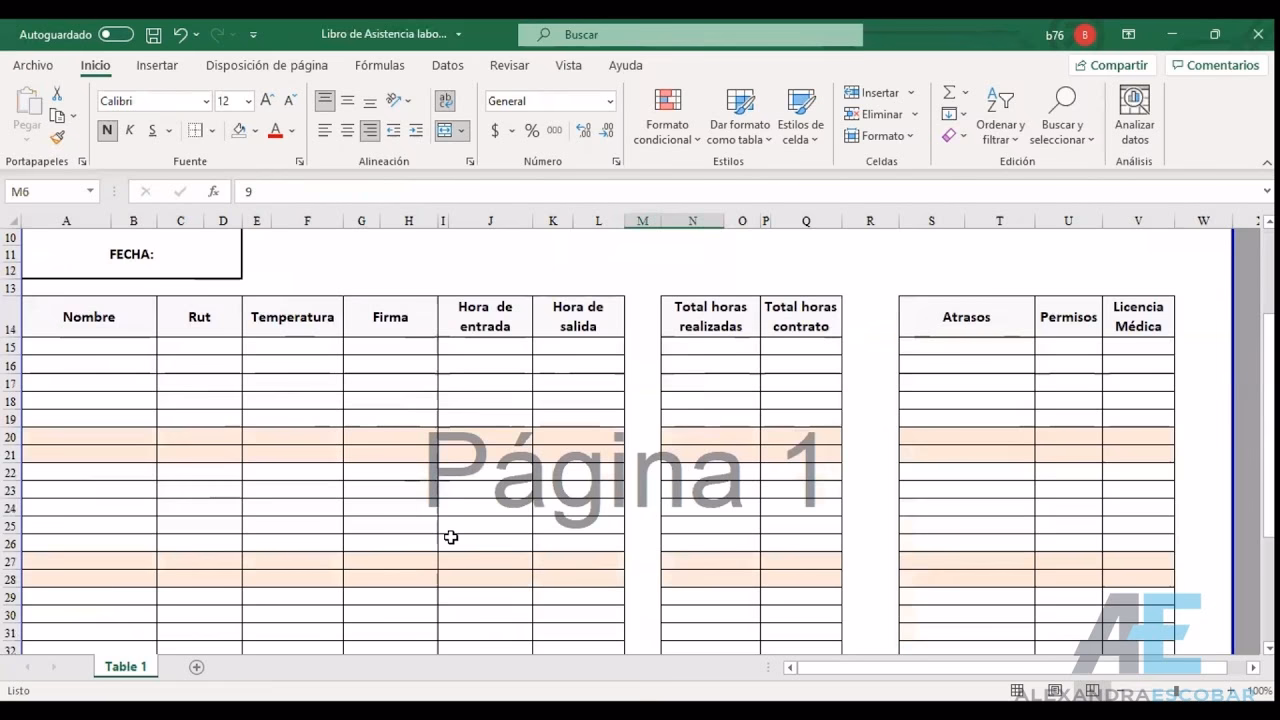The image size is (1280, 720).
Task: Click the Analizar datos icon
Action: (x=1134, y=103)
